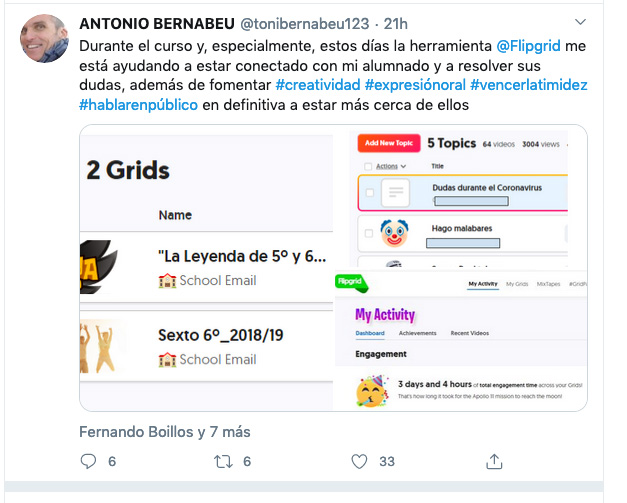Click the green Flipgrid logo

click(x=351, y=283)
